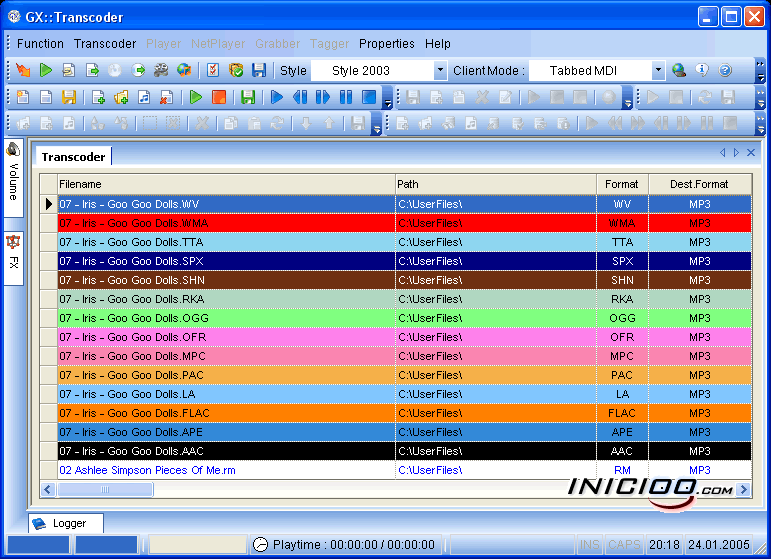This screenshot has width=771, height=559.
Task: Click the orange-red stop square icon
Action: [219, 97]
